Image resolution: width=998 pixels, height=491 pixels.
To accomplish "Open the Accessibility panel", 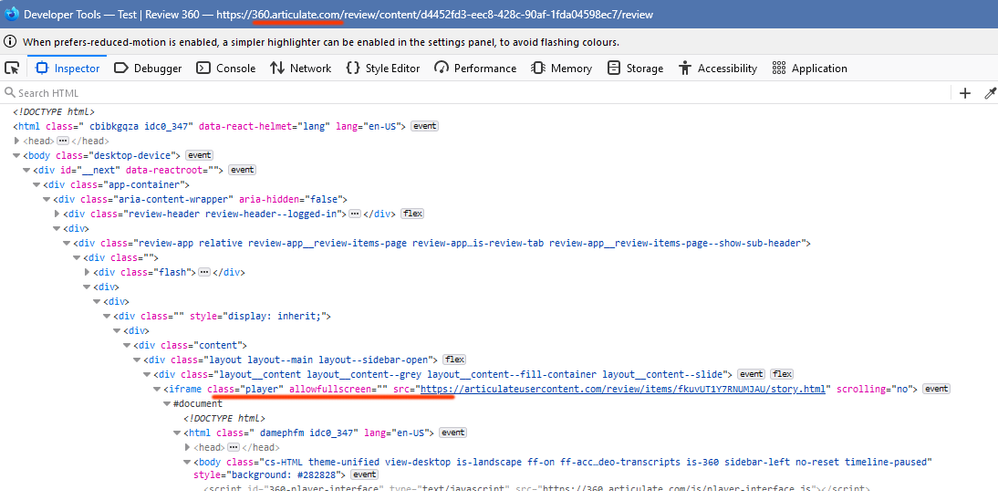I will pyautogui.click(x=717, y=68).
